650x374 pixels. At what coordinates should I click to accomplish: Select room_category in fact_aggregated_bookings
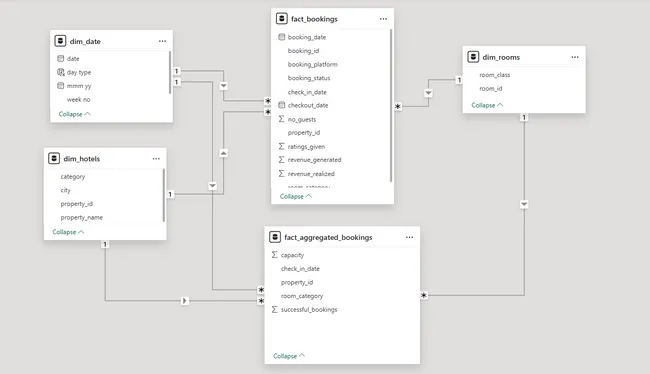302,296
